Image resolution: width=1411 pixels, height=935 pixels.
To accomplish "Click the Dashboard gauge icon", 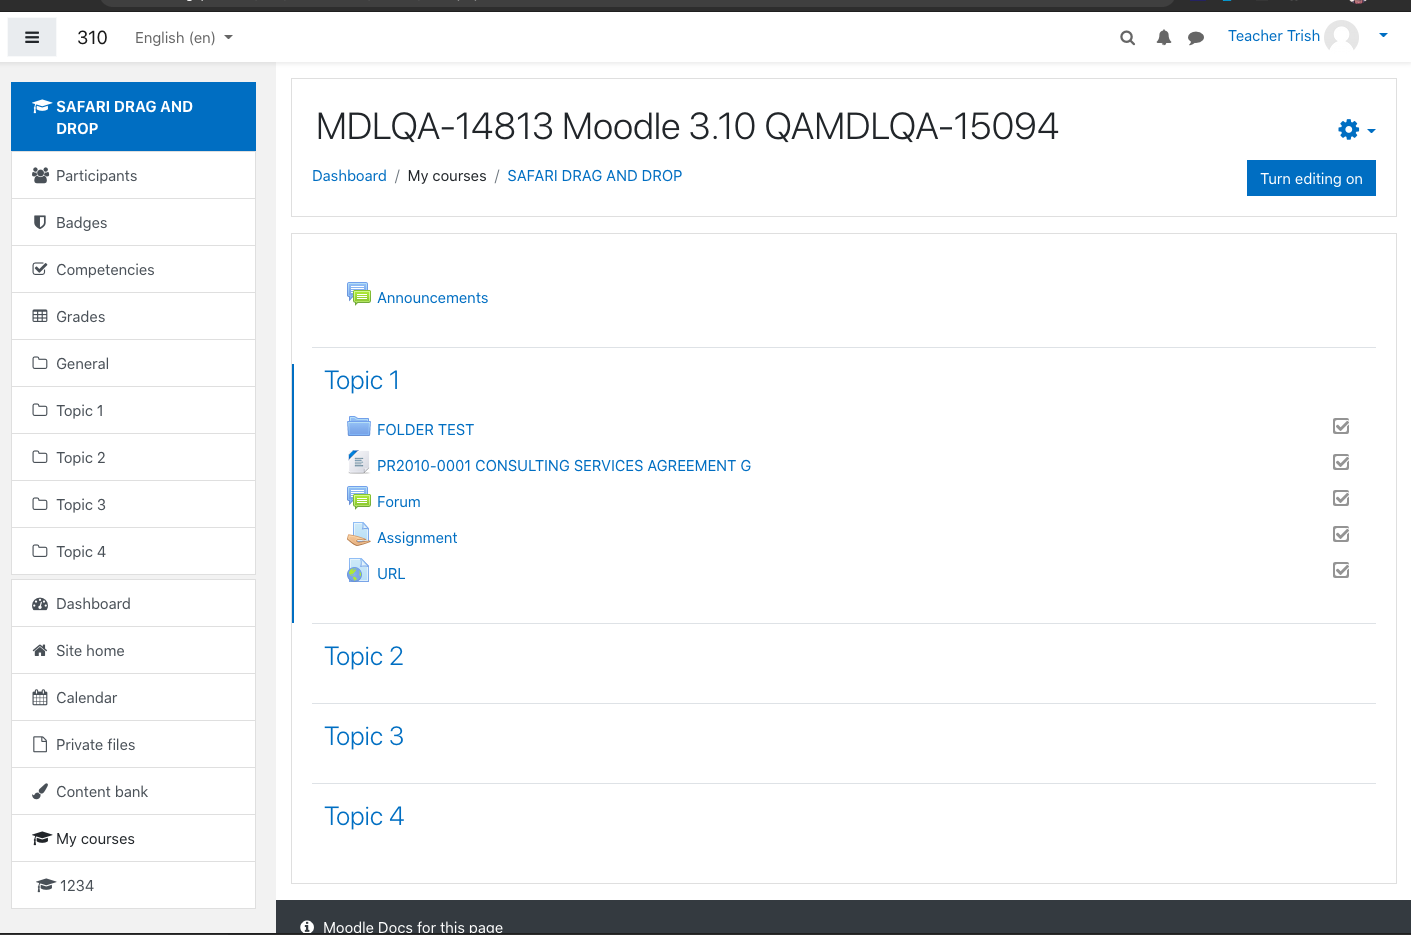I will tap(40, 604).
